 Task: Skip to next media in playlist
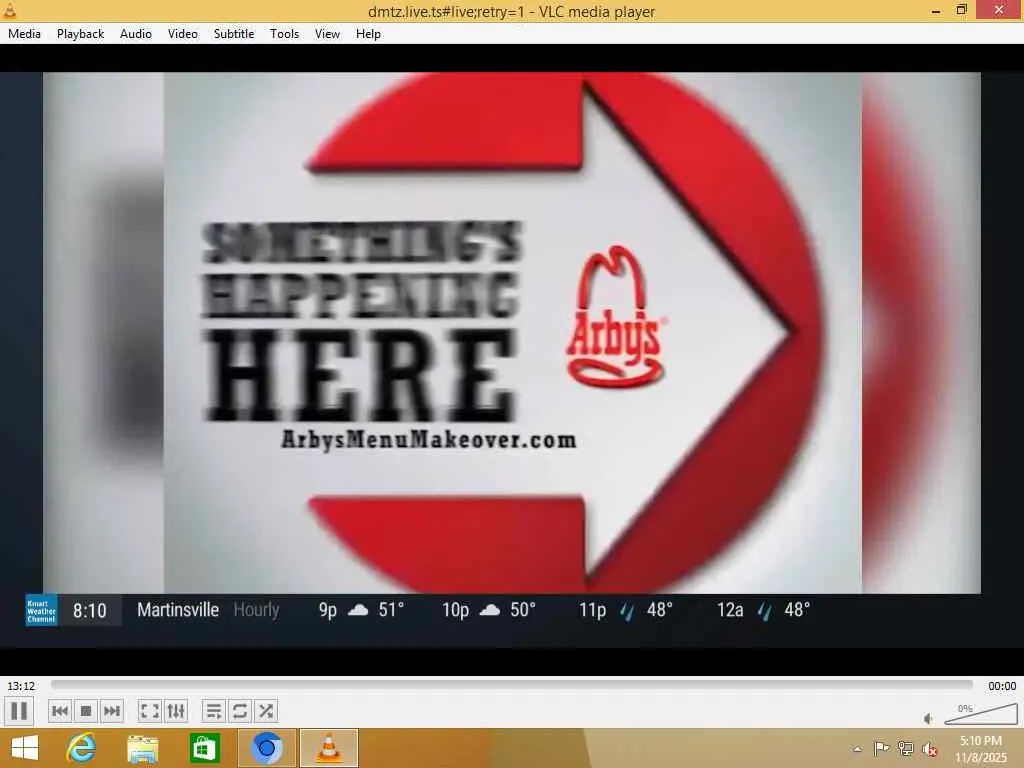click(112, 711)
